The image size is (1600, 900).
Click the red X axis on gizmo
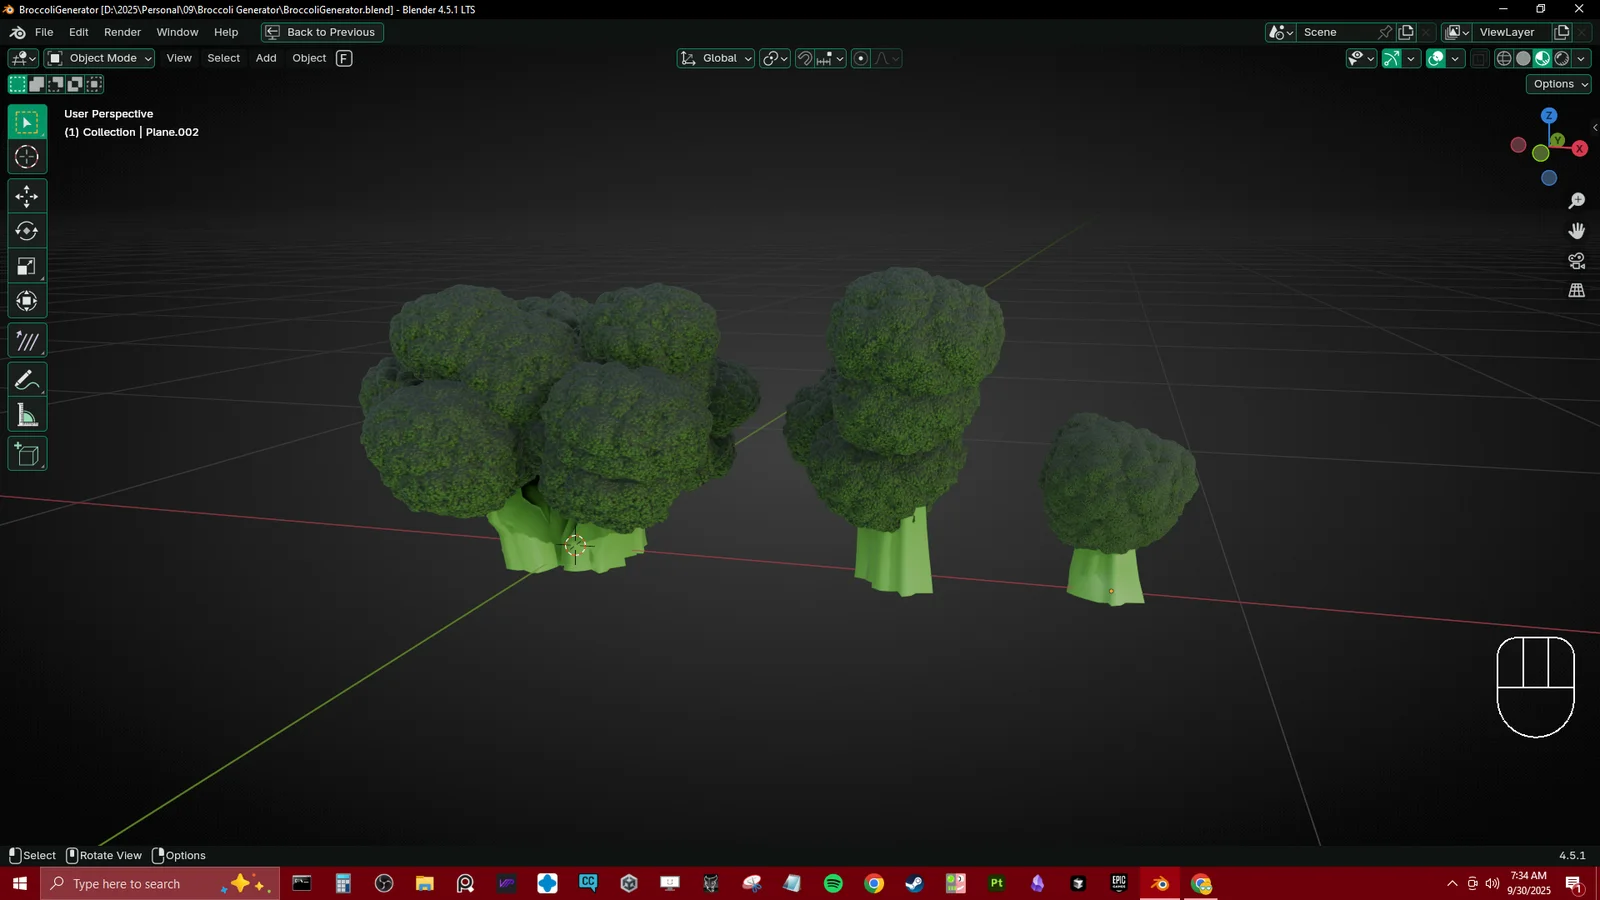pos(1580,149)
